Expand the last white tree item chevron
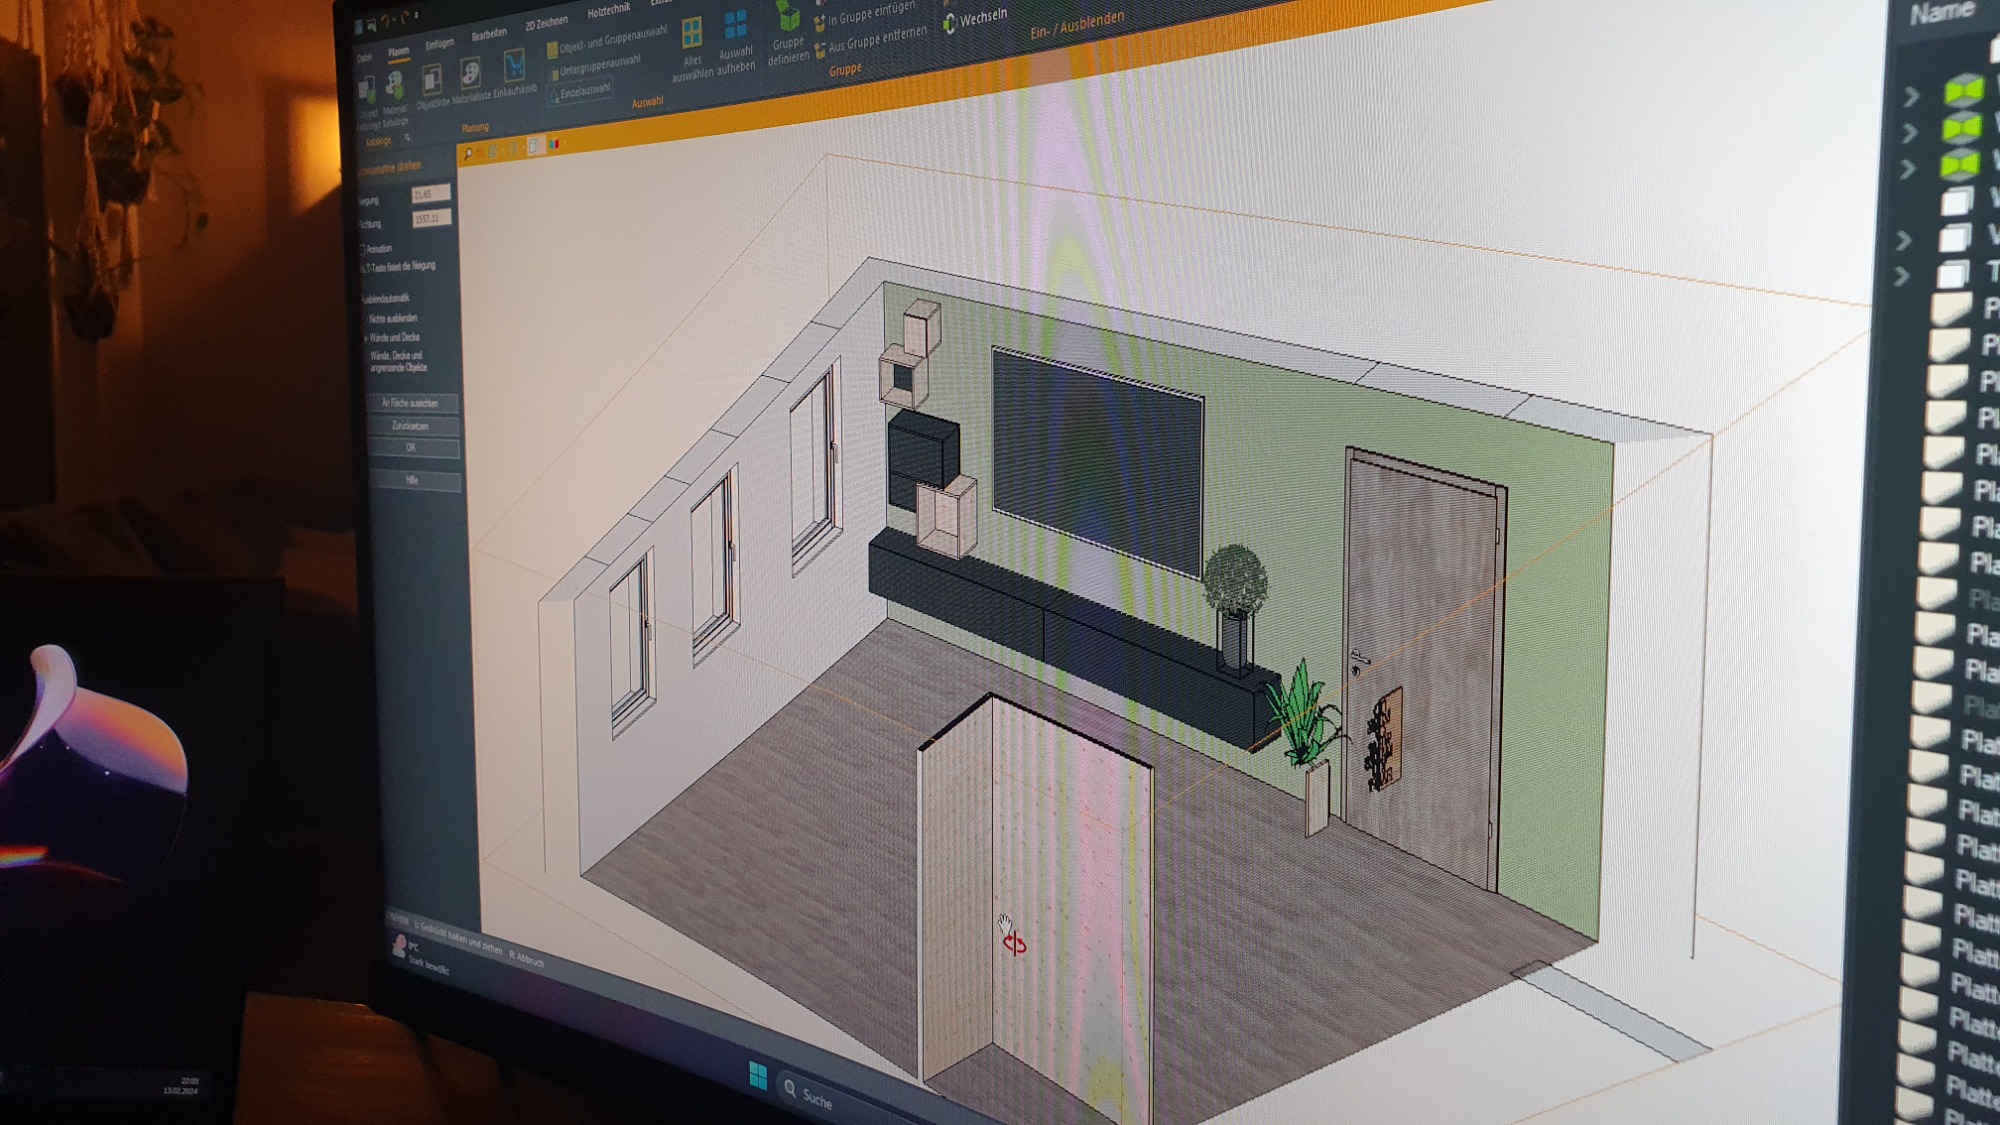 (1902, 276)
